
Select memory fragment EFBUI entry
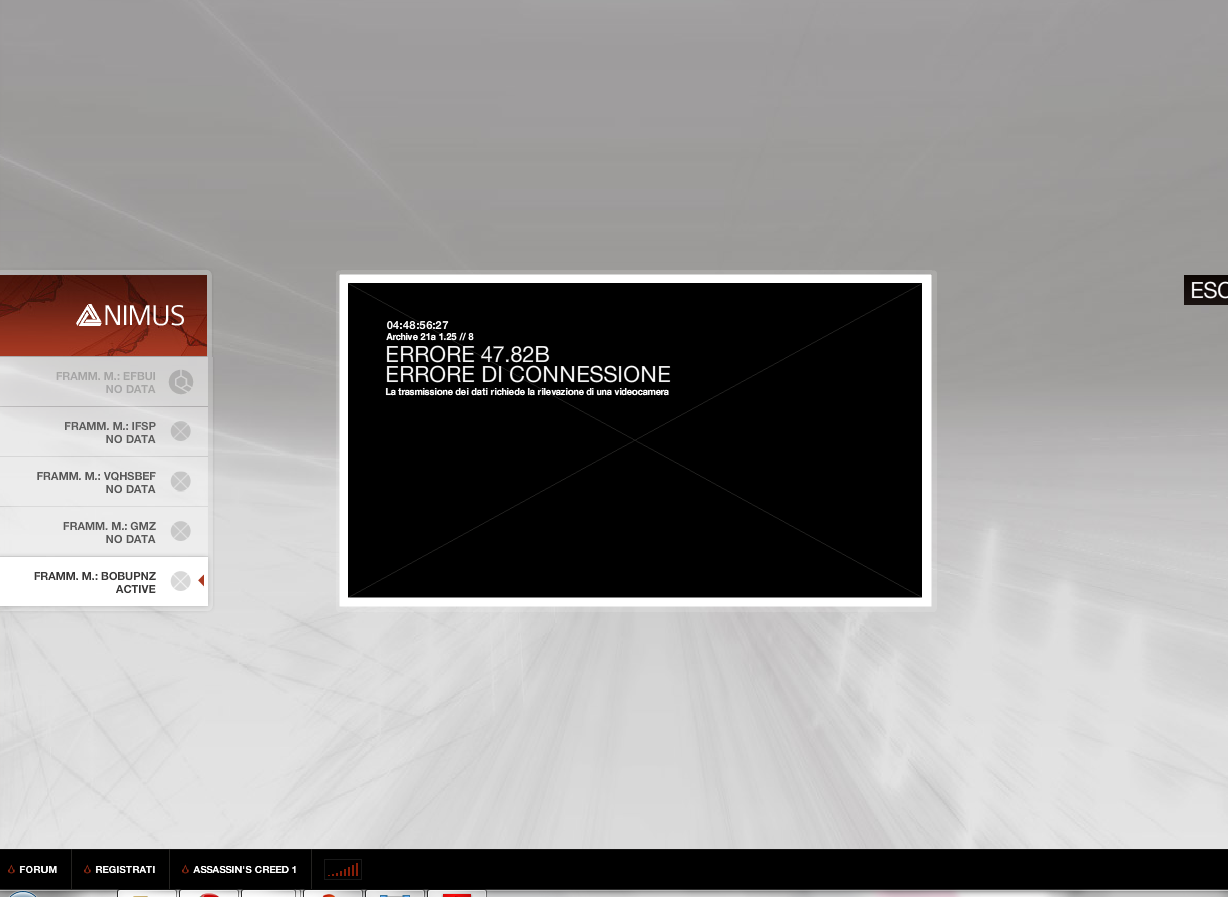click(104, 382)
